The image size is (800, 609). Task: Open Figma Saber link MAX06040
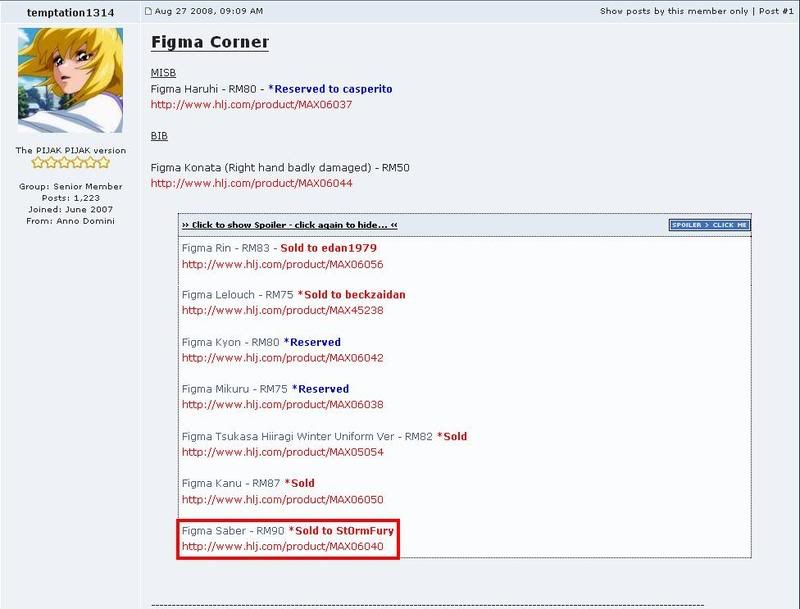pyautogui.click(x=282, y=546)
